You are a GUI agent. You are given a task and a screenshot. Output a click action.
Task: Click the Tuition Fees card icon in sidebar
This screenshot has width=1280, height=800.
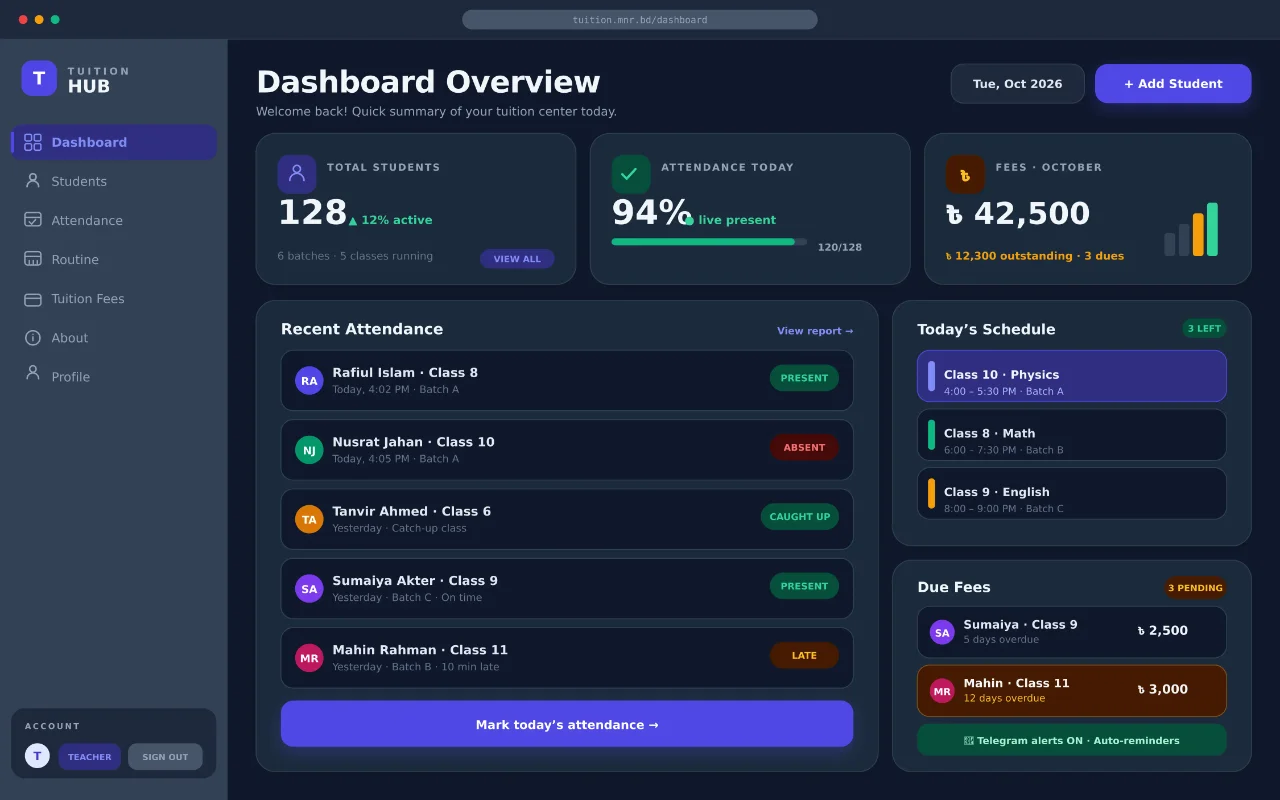pos(33,299)
